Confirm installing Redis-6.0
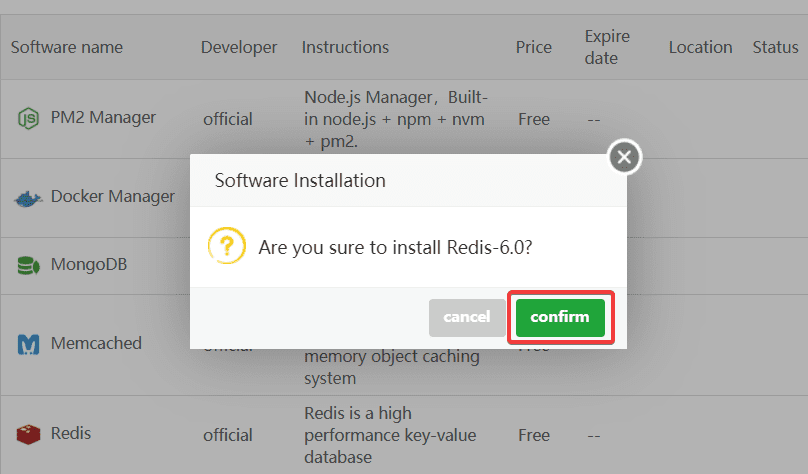The image size is (808, 474). tap(560, 317)
